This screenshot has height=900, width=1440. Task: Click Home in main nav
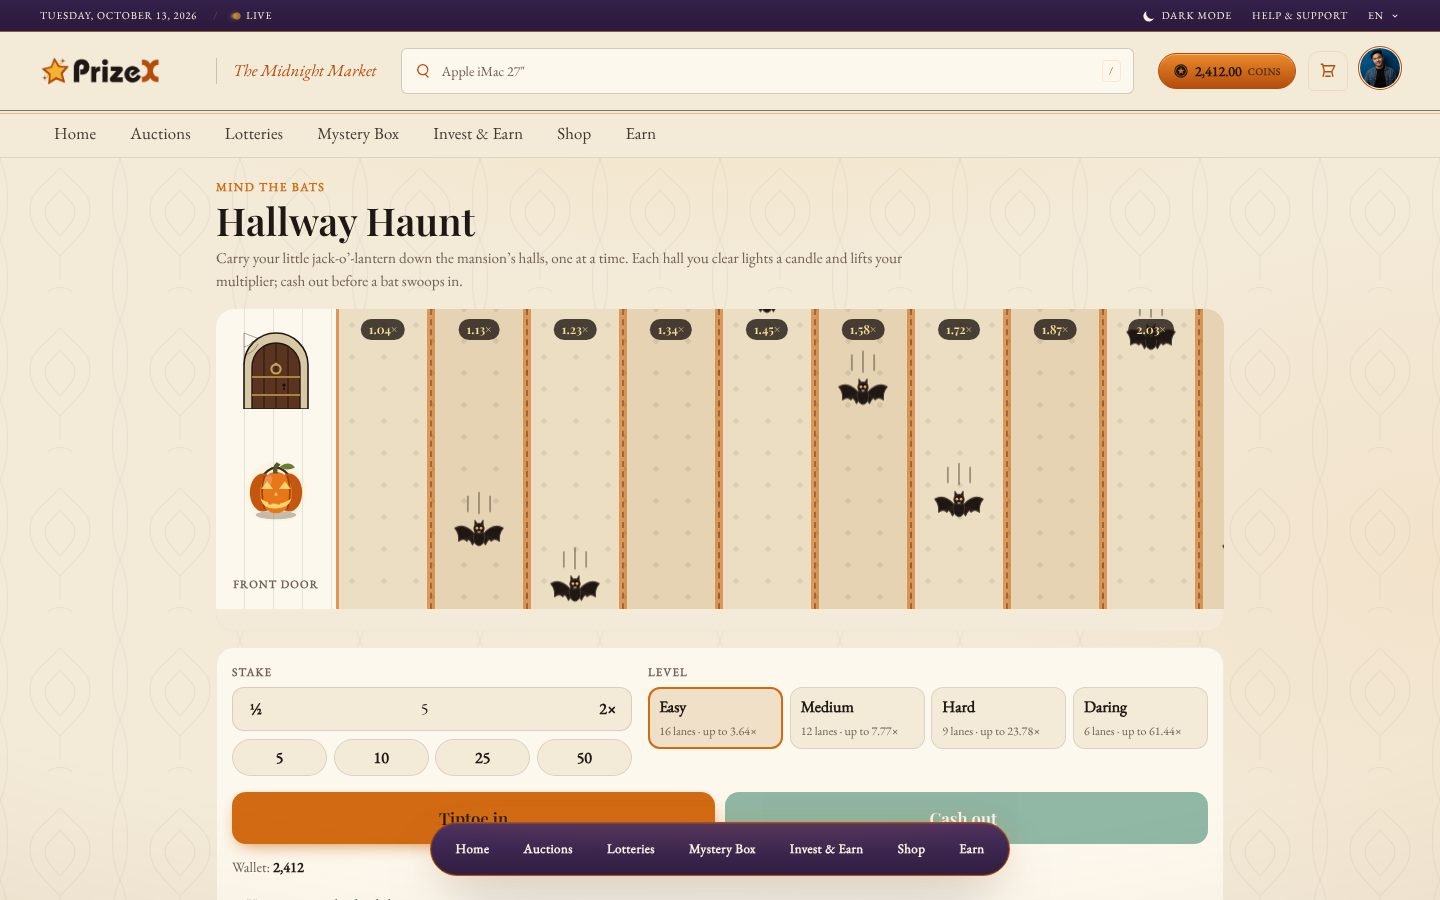click(75, 134)
